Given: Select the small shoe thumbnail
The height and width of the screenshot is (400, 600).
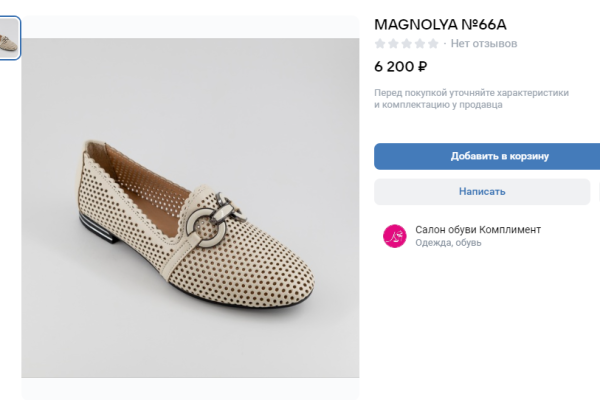Looking at the screenshot, I should click(9, 38).
